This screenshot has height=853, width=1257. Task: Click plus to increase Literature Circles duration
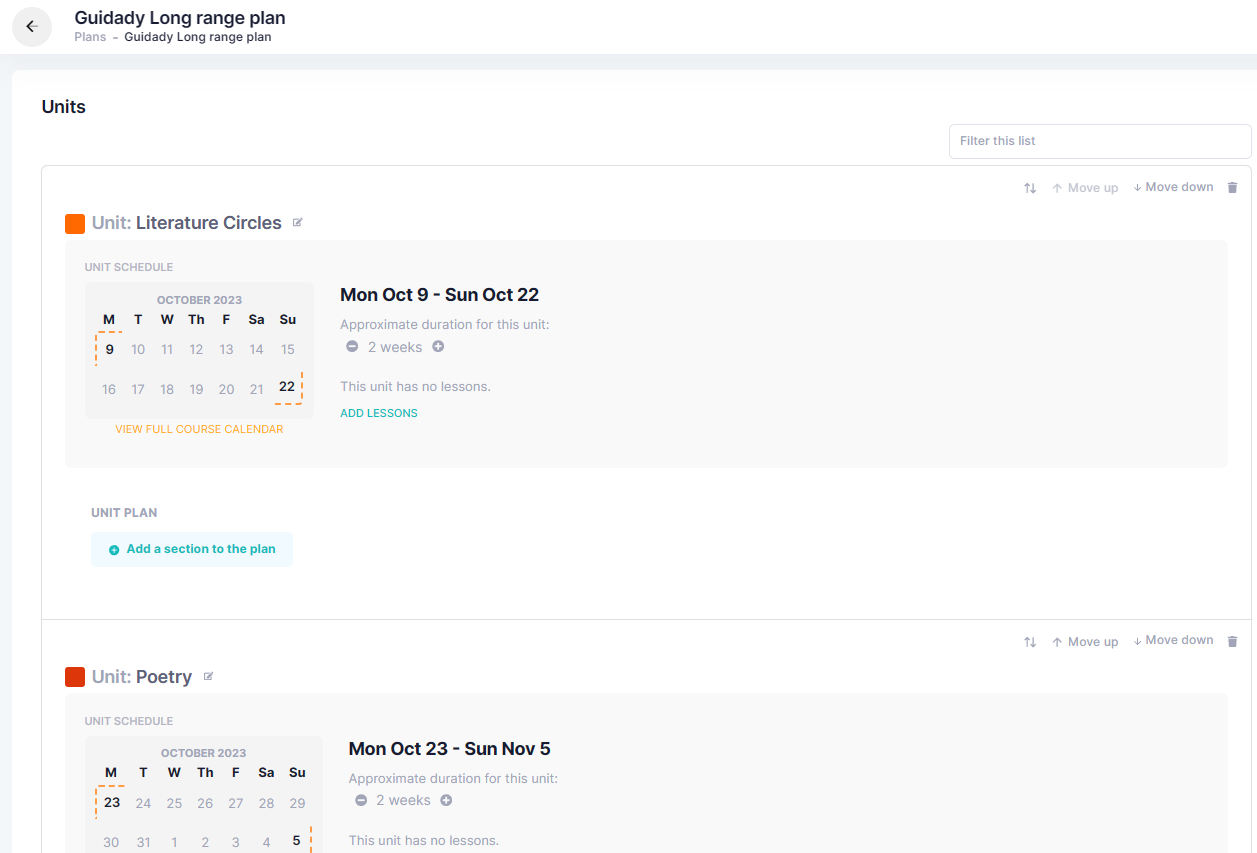point(438,346)
